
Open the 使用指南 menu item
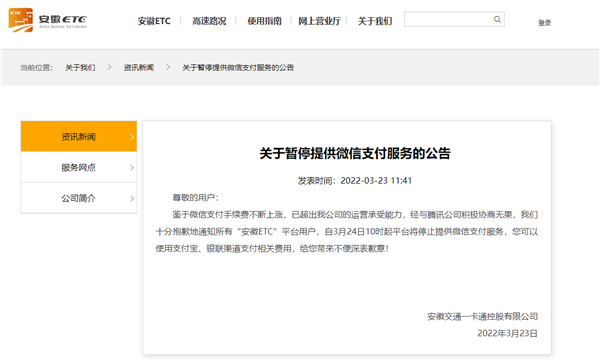(x=264, y=21)
